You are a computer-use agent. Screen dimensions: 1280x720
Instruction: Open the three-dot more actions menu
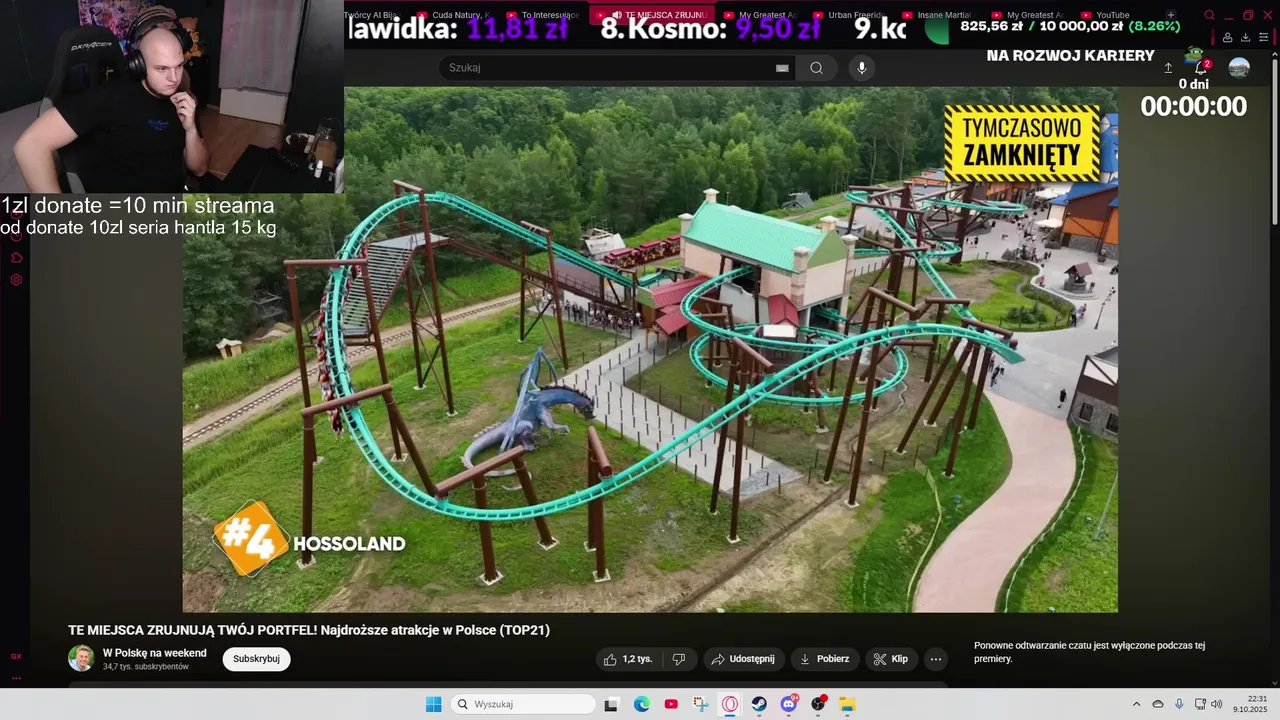point(936,659)
